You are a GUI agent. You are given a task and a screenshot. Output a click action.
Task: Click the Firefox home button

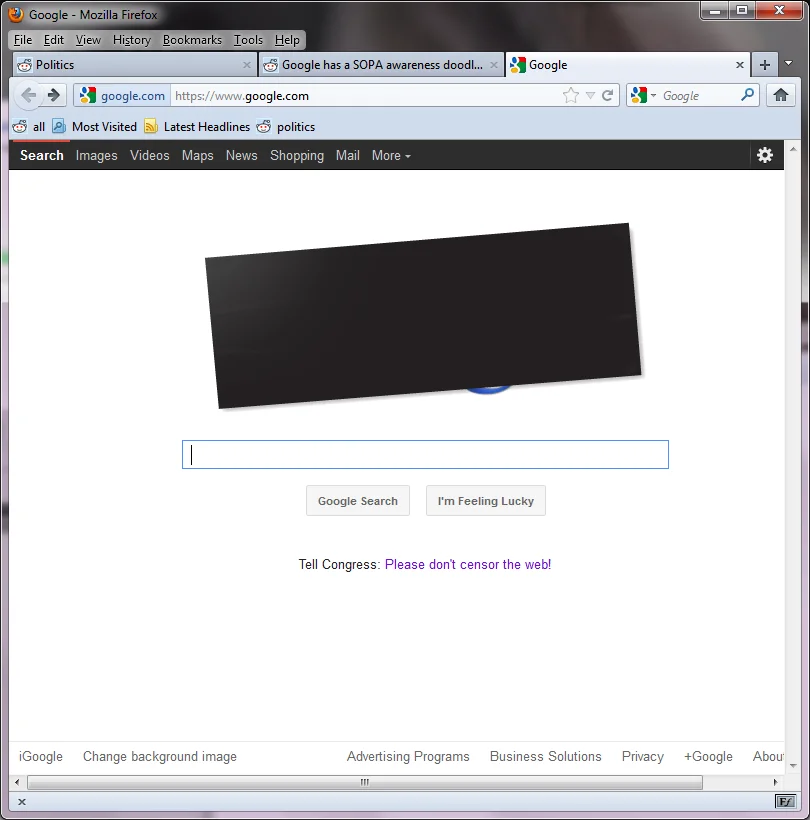[x=781, y=95]
